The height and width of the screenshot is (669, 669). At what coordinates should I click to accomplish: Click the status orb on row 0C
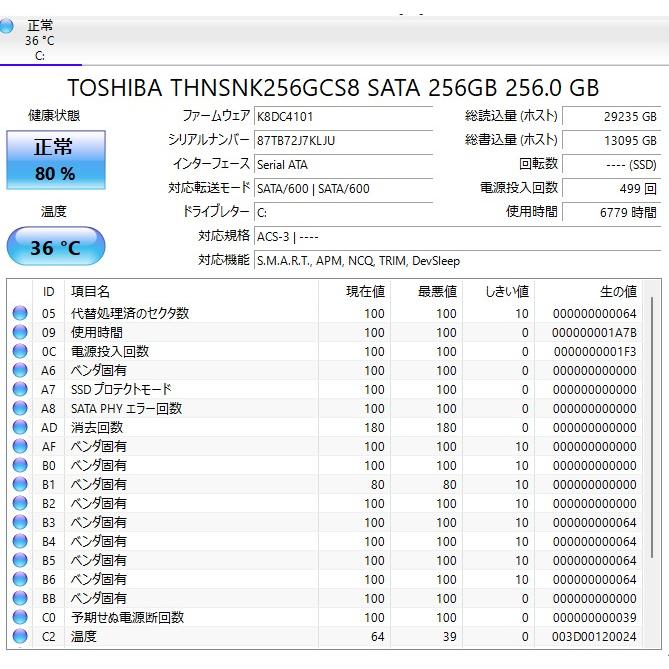[20, 351]
